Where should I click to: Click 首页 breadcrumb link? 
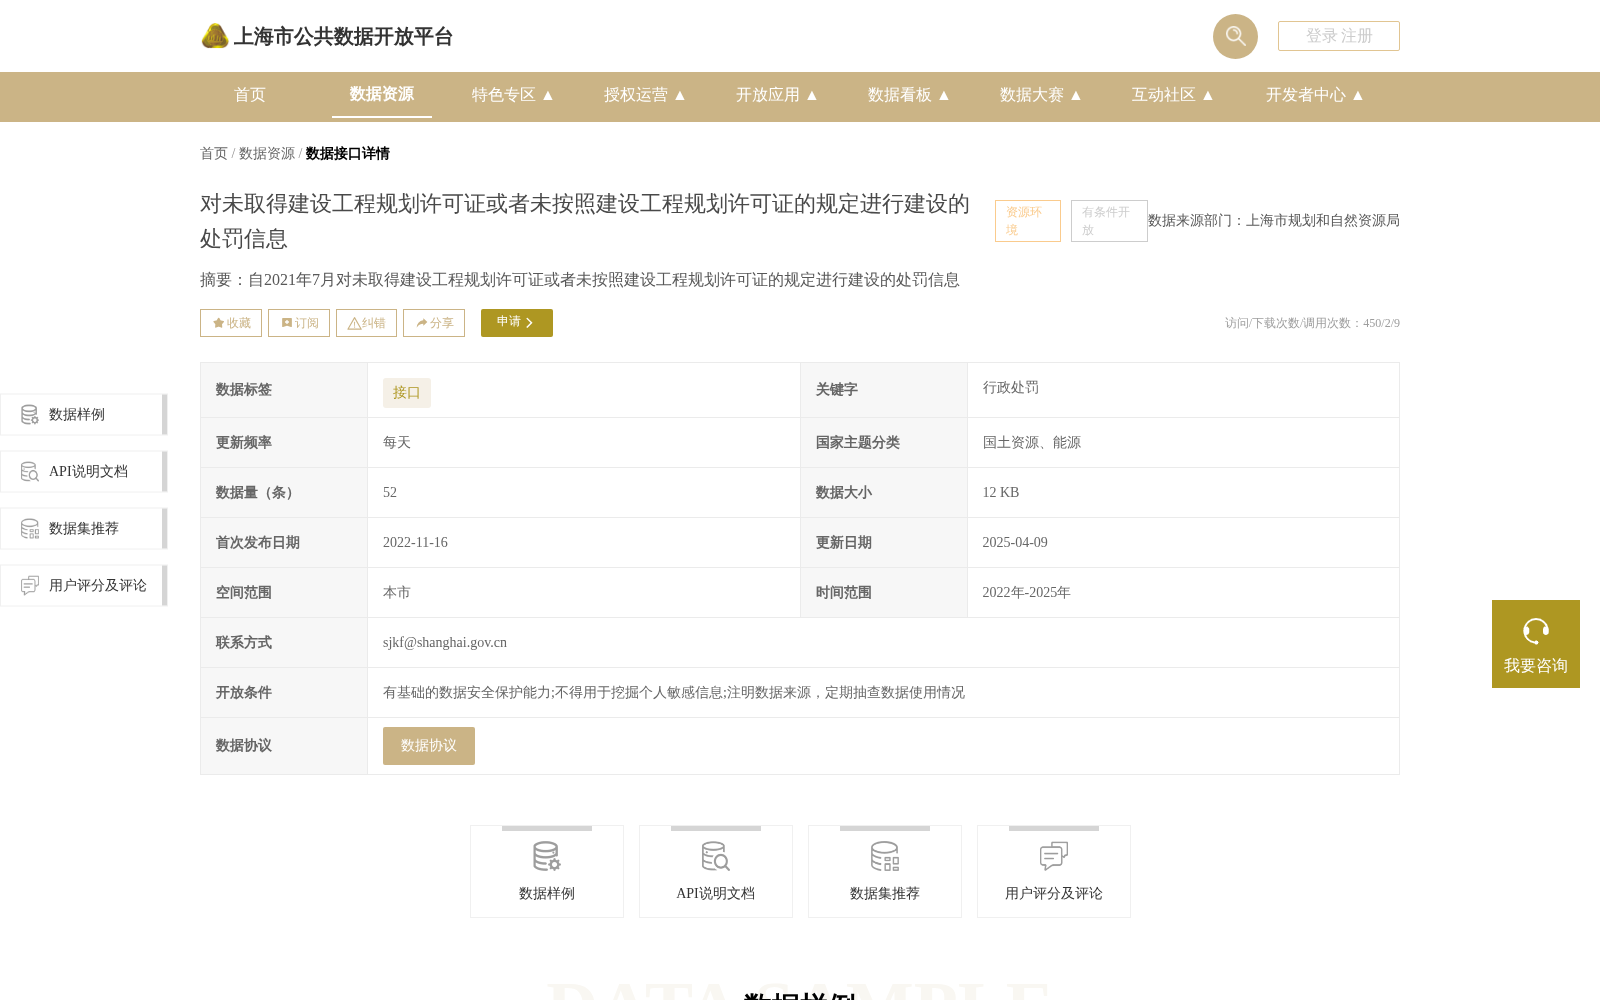click(214, 153)
